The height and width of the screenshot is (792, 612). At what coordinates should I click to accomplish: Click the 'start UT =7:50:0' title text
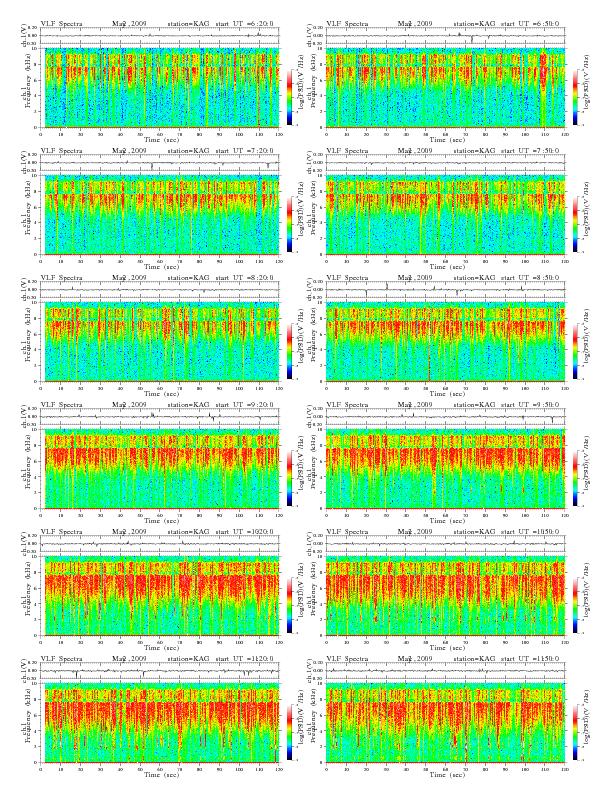click(x=530, y=151)
